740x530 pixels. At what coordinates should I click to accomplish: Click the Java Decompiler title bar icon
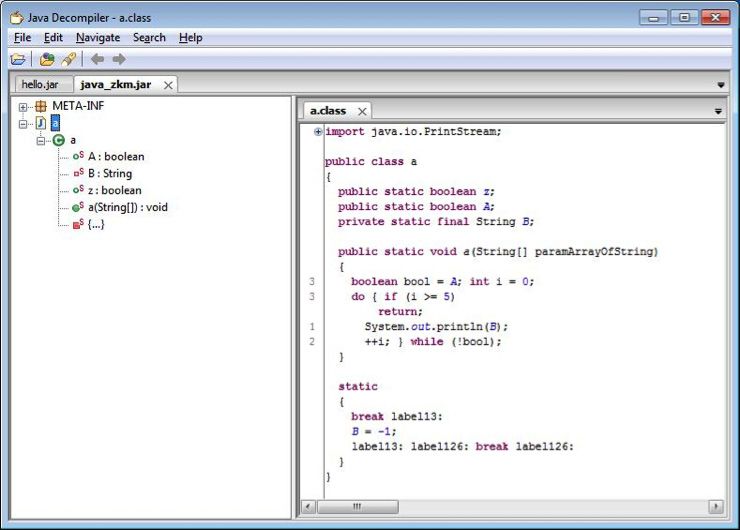tap(17, 18)
